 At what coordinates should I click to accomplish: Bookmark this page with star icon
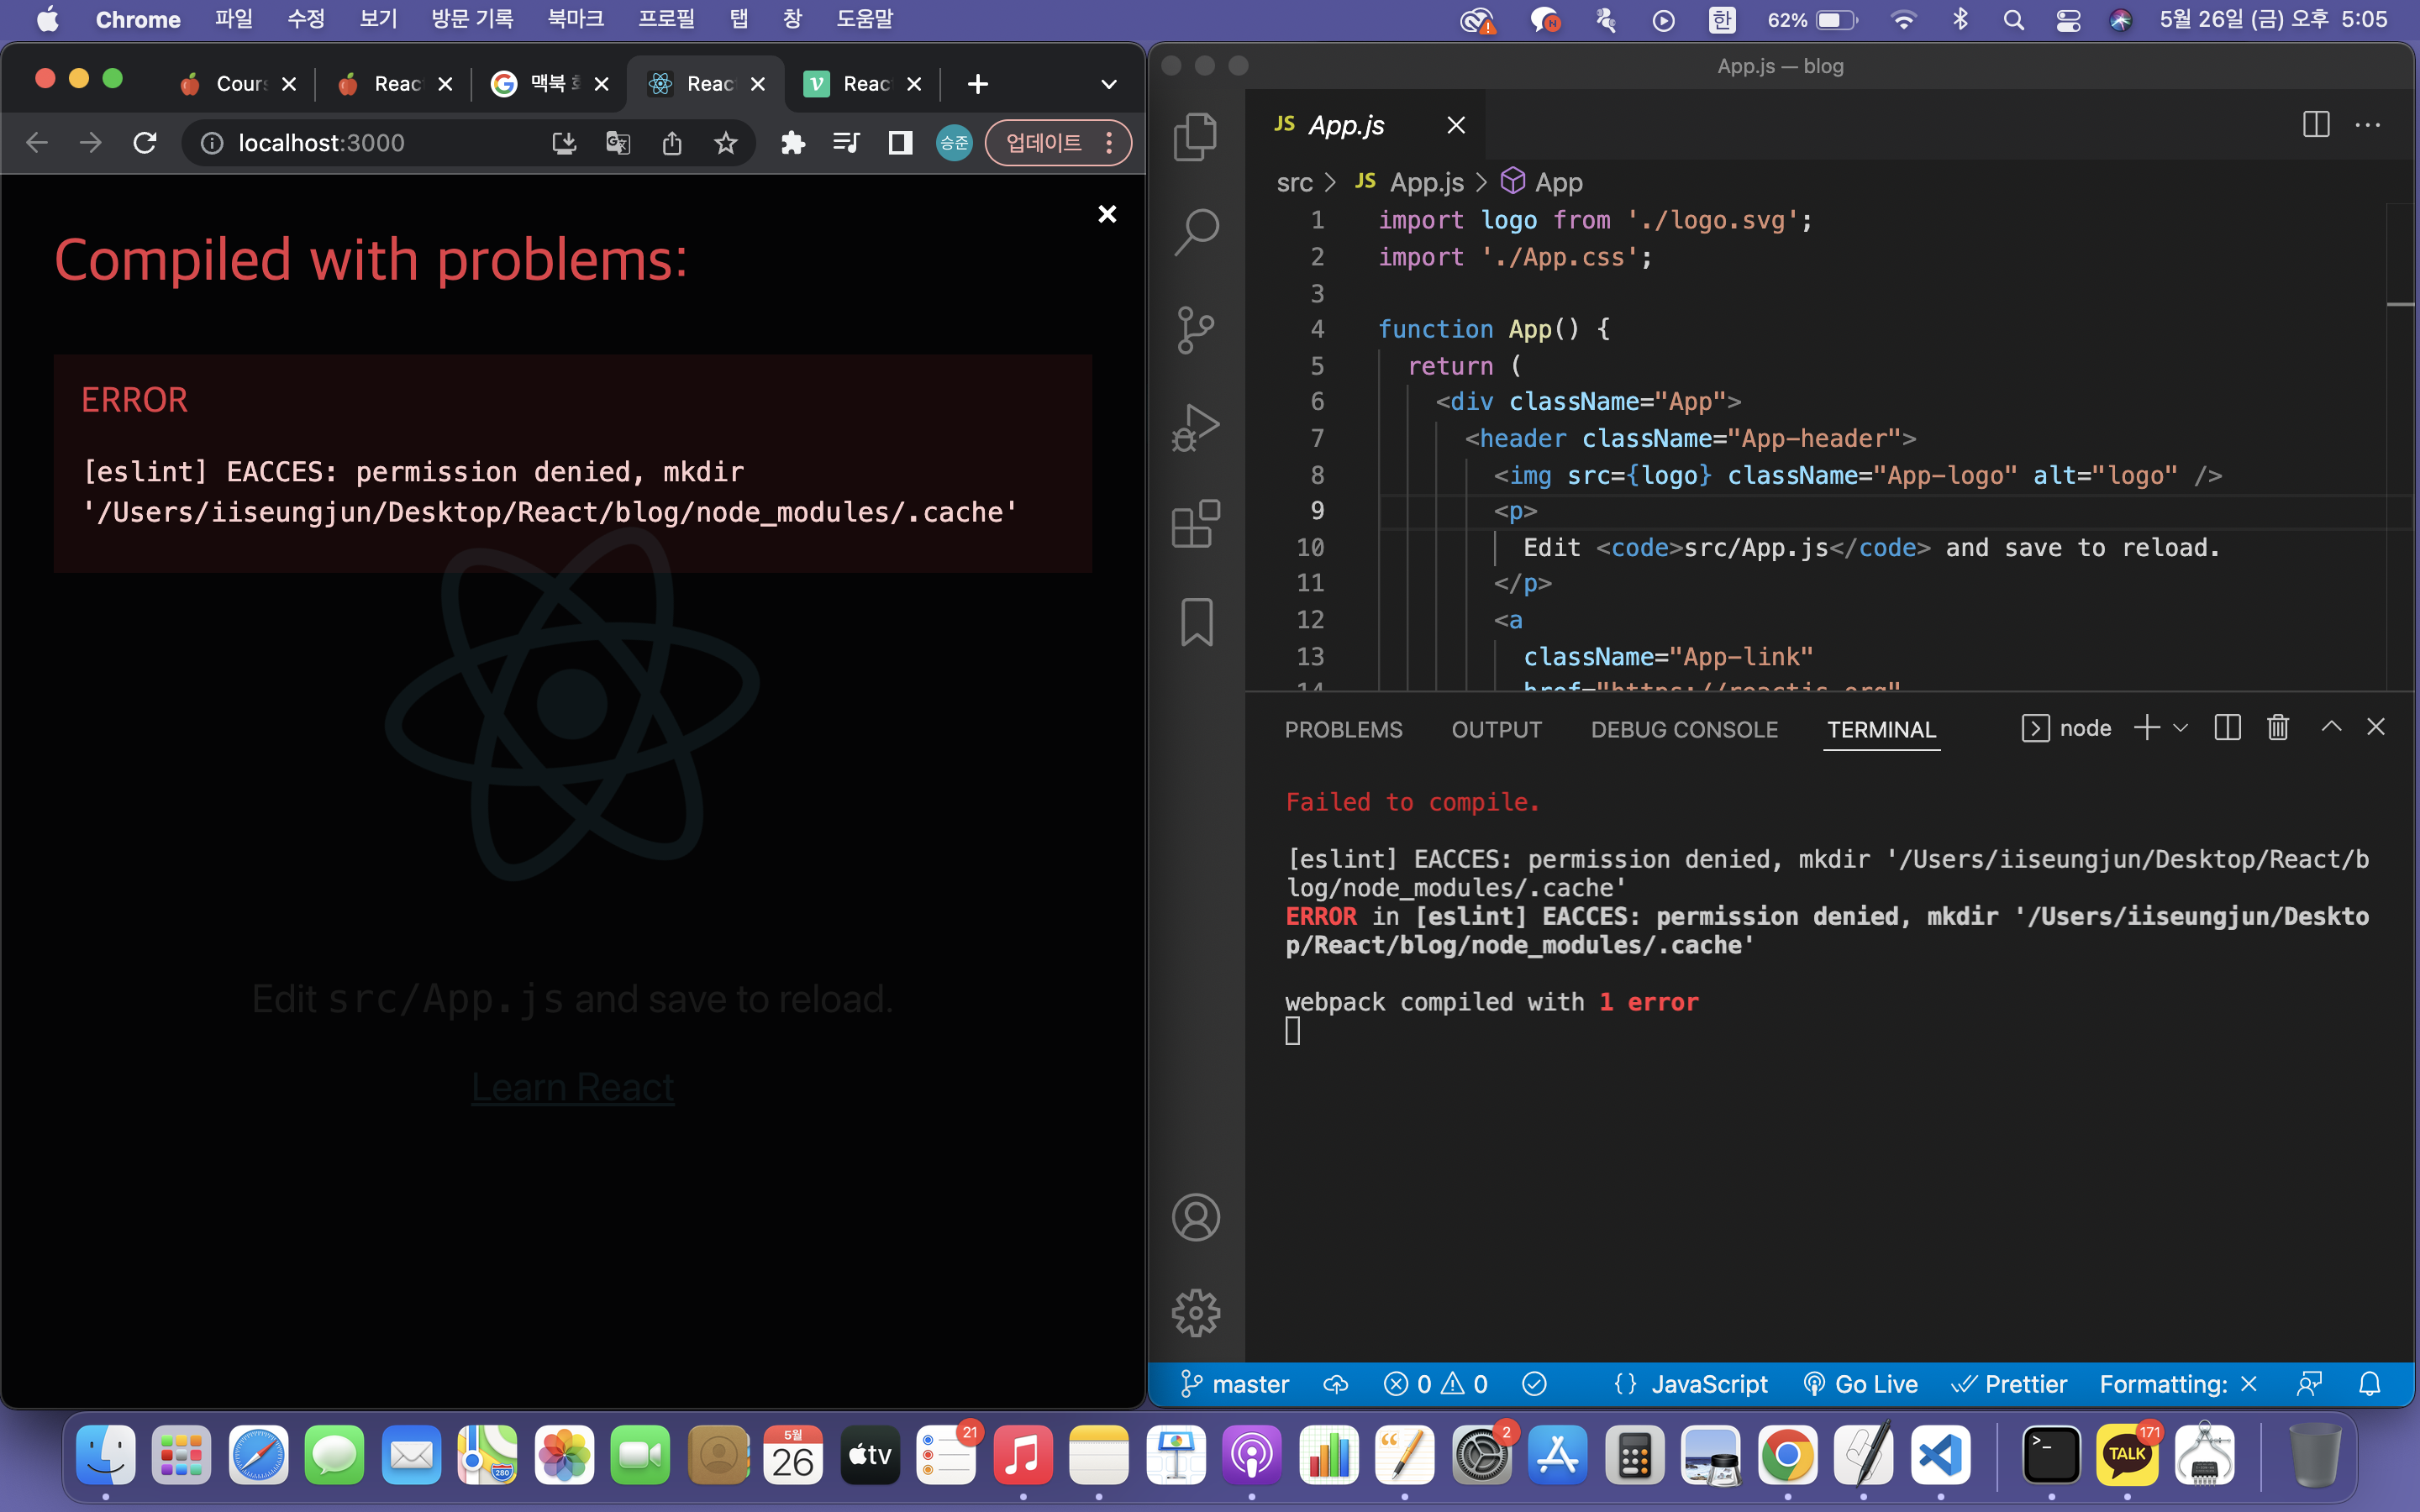726,143
